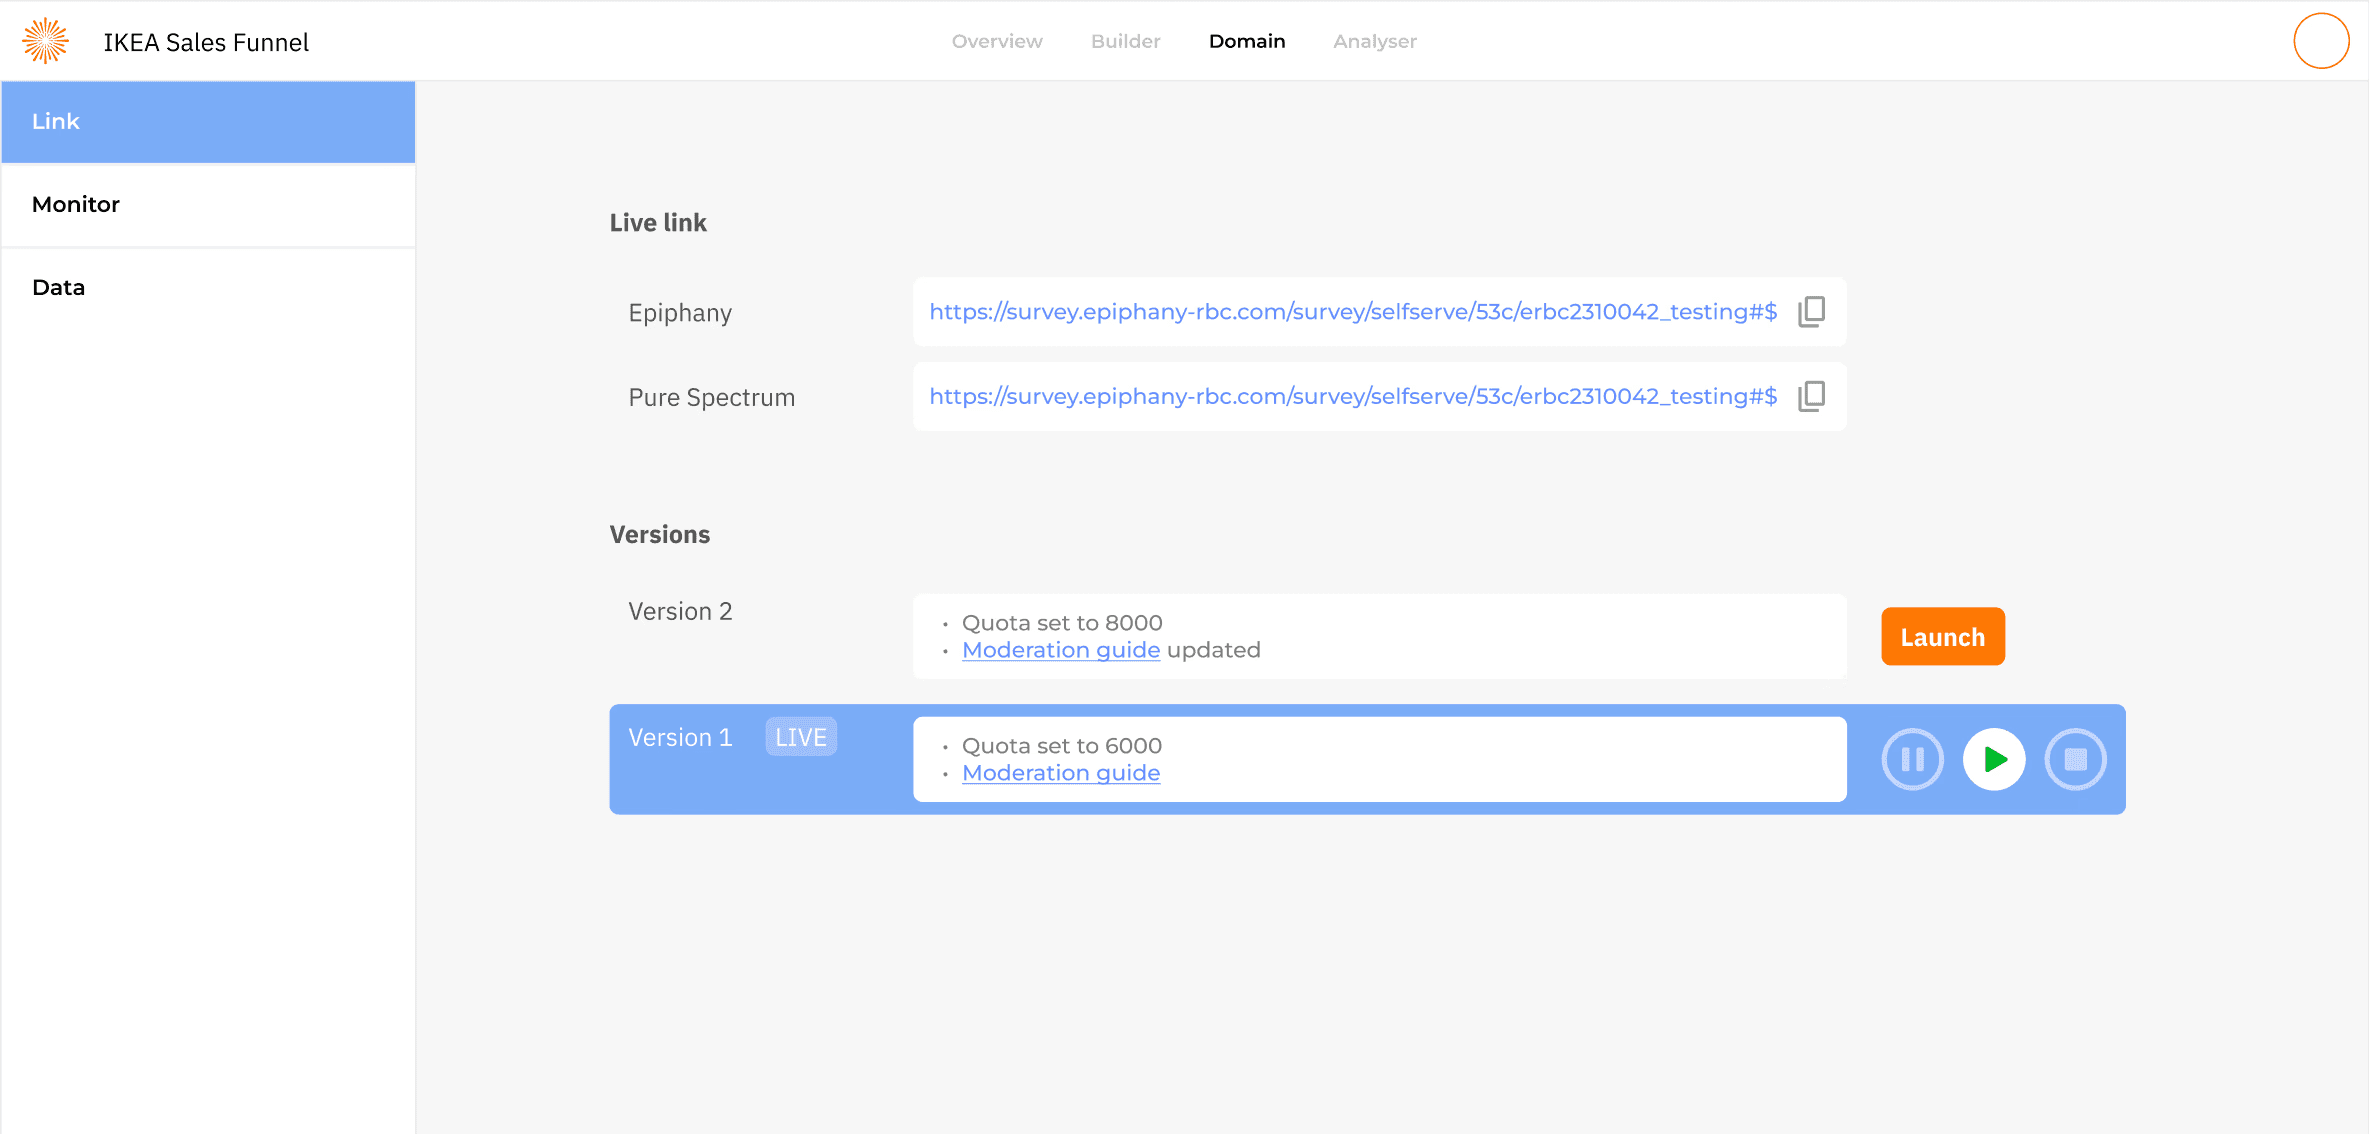Image resolution: width=2369 pixels, height=1134 pixels.
Task: Pause the live Version 1
Action: [1912, 760]
